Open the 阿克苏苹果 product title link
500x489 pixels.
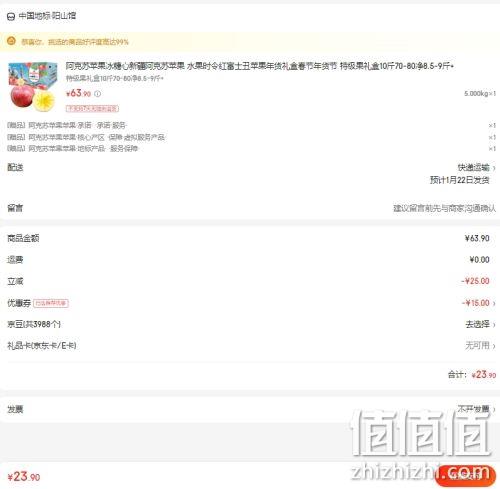tap(260, 66)
